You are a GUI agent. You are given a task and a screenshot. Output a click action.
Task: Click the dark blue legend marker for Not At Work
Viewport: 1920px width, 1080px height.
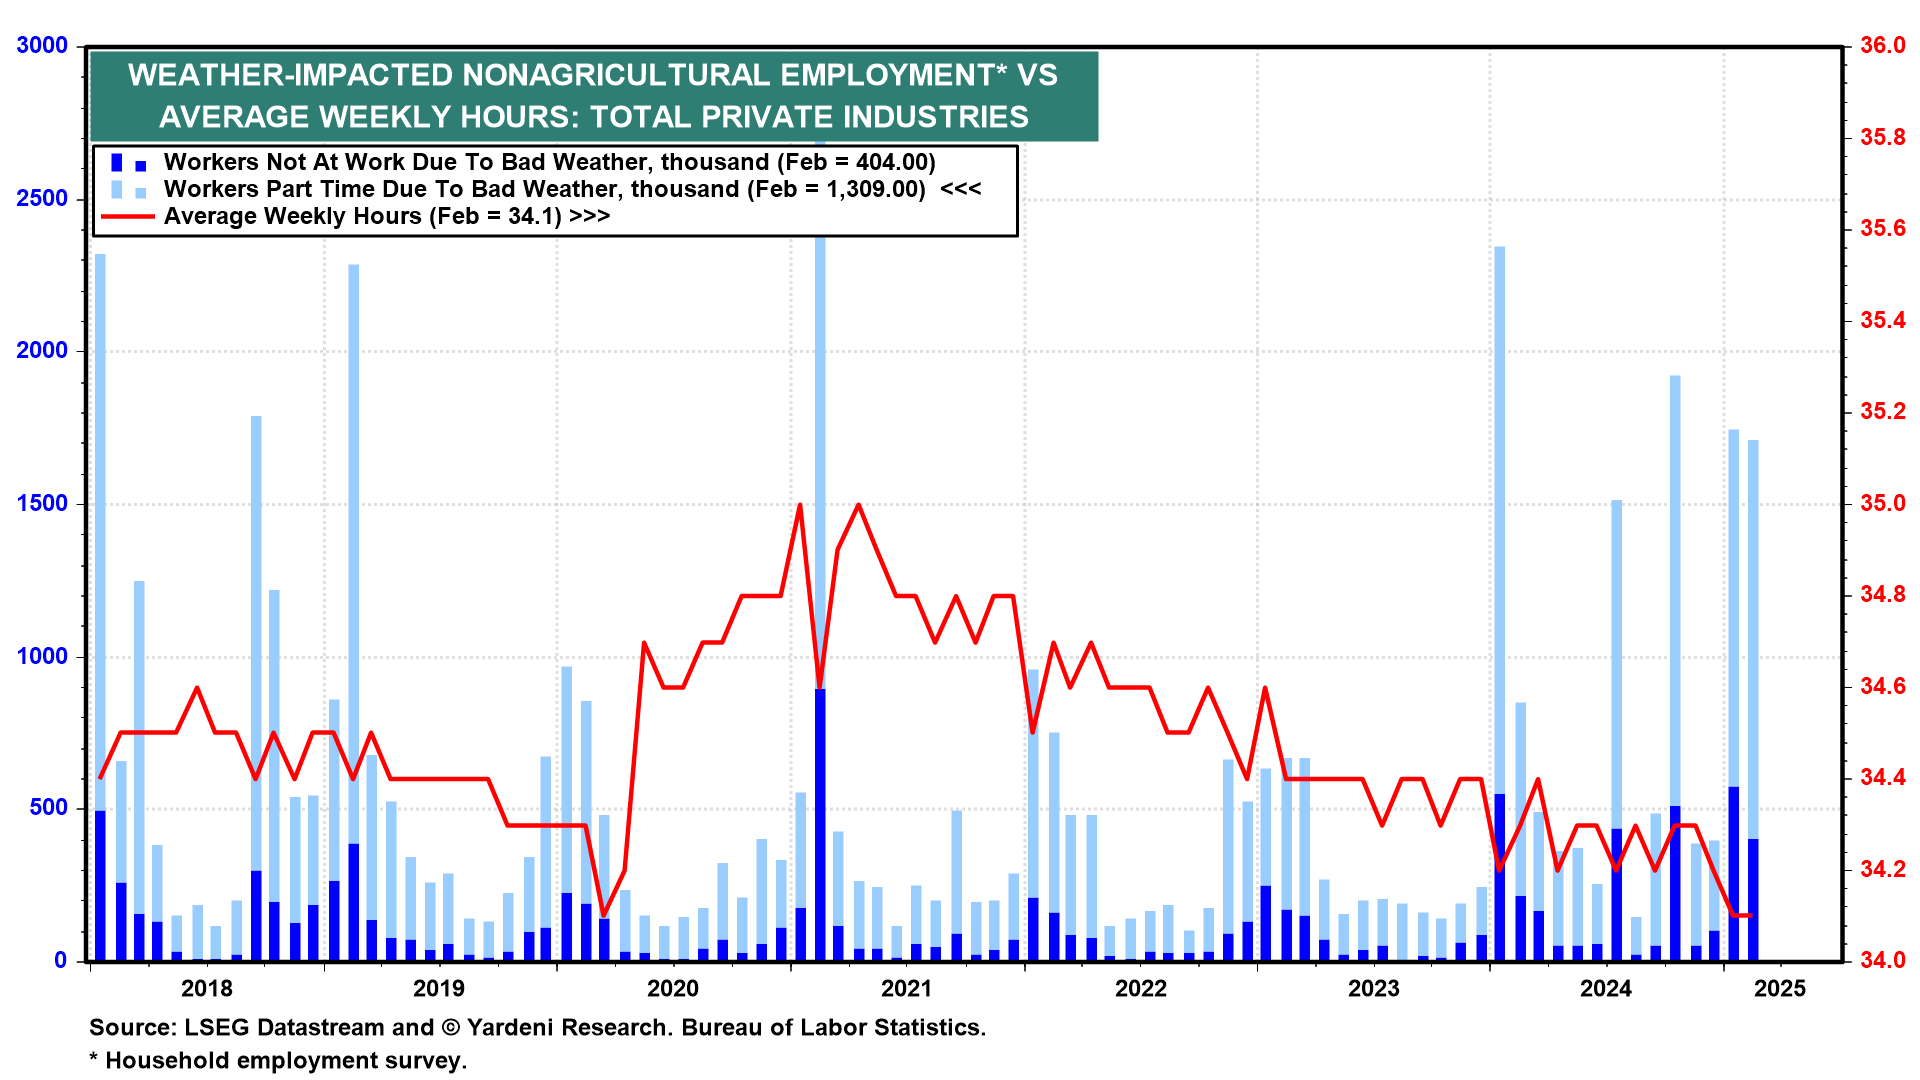point(117,162)
